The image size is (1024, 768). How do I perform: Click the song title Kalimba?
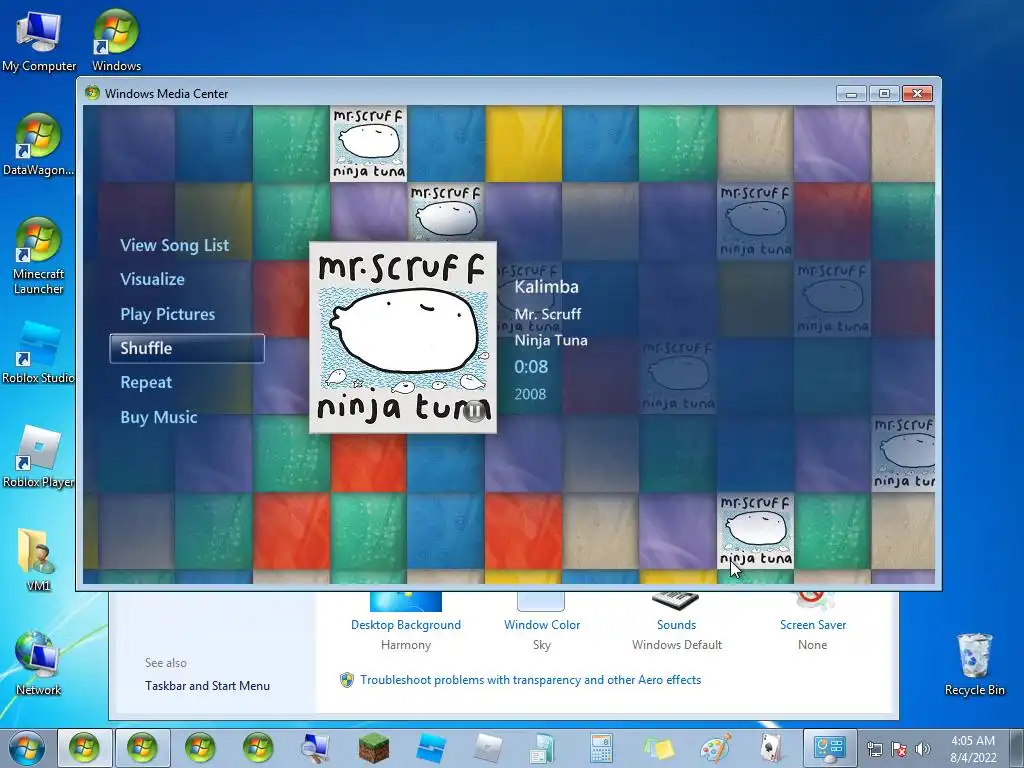pyautogui.click(x=546, y=287)
